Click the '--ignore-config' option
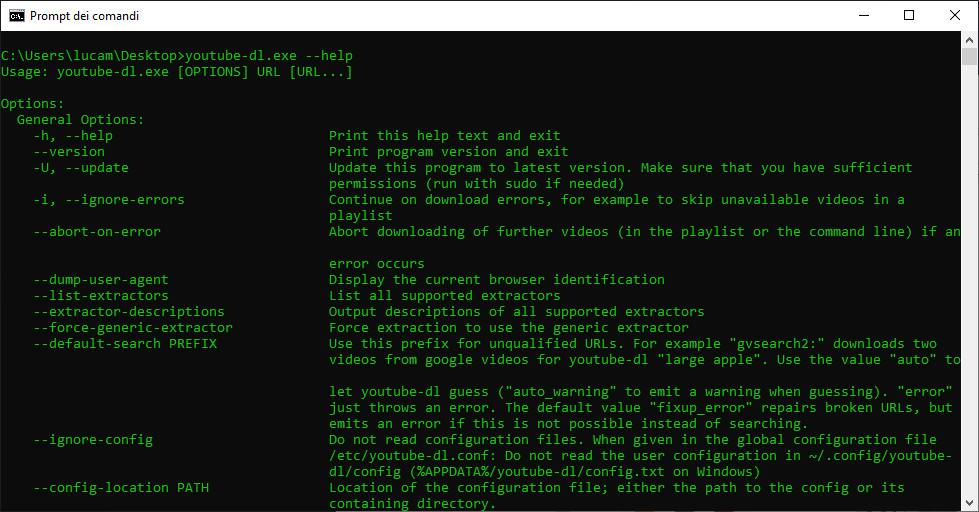The width and height of the screenshot is (979, 512). pyautogui.click(x=93, y=440)
